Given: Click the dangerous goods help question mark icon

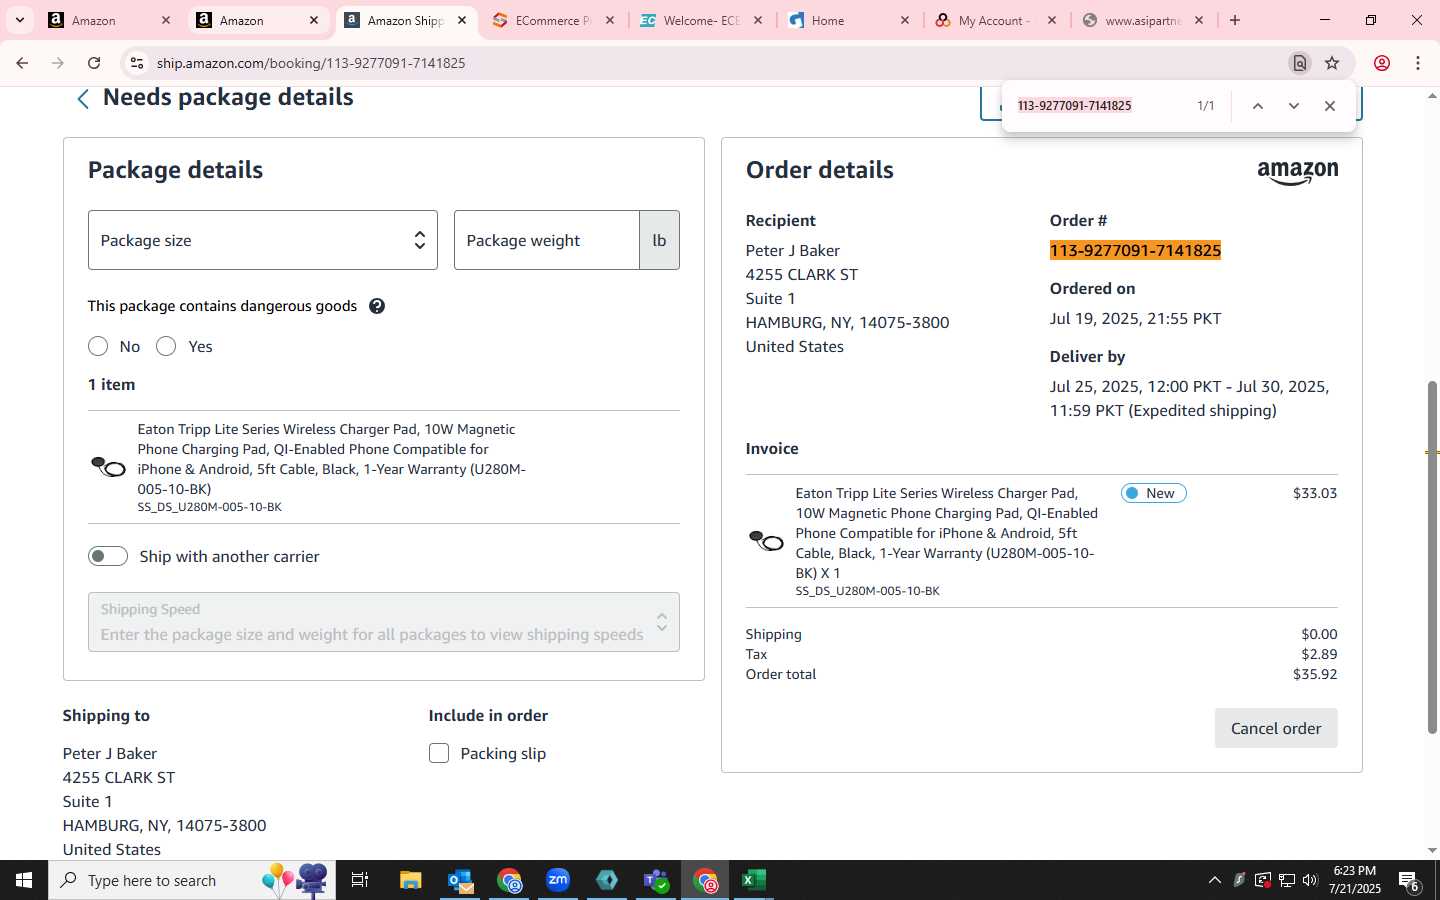Looking at the screenshot, I should pyautogui.click(x=377, y=306).
